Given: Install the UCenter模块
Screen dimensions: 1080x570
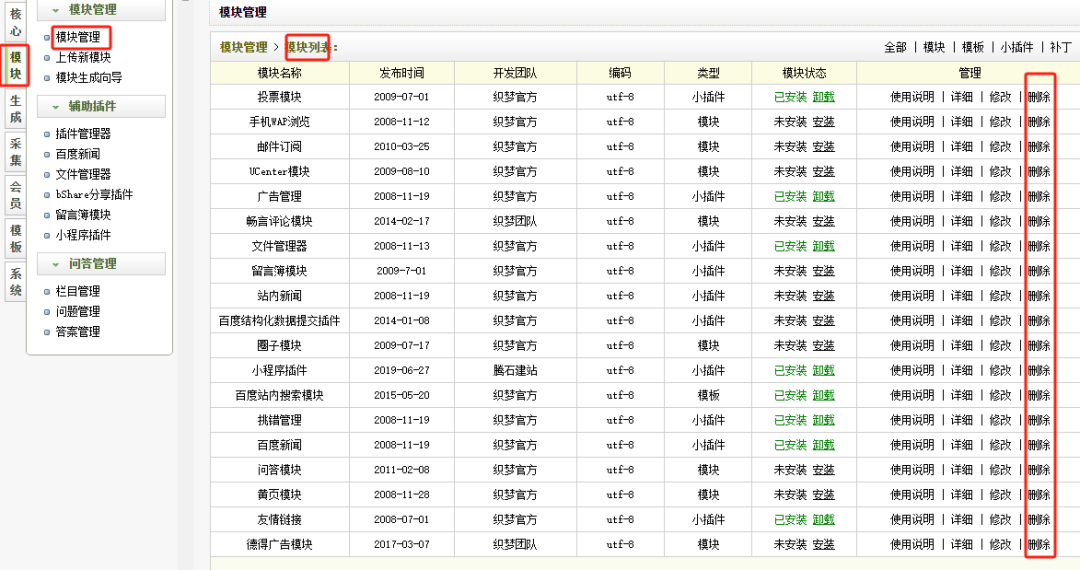Looking at the screenshot, I should [824, 171].
